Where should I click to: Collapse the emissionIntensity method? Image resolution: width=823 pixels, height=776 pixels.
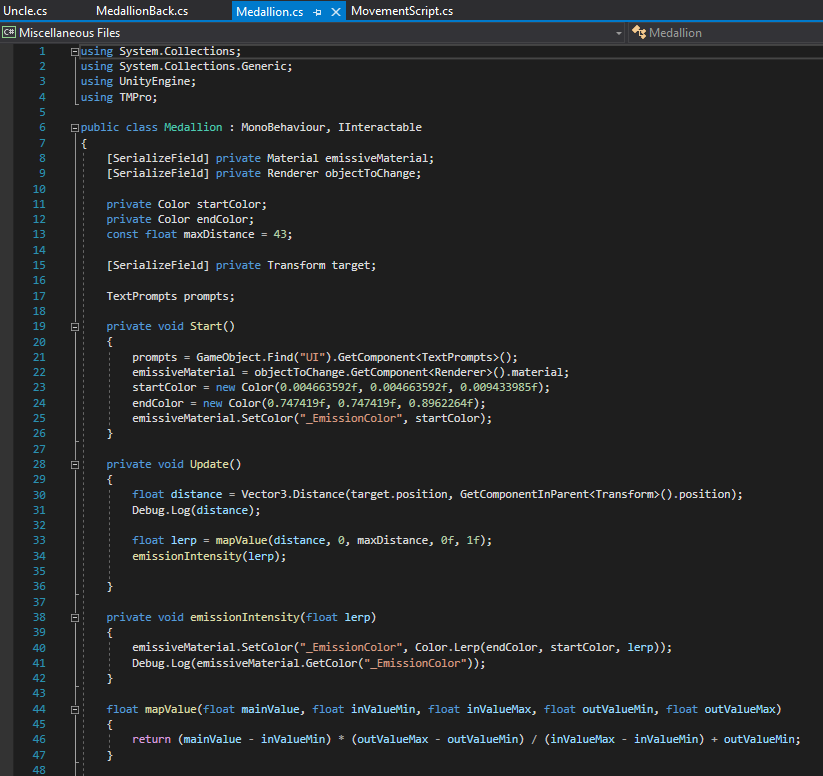point(74,617)
